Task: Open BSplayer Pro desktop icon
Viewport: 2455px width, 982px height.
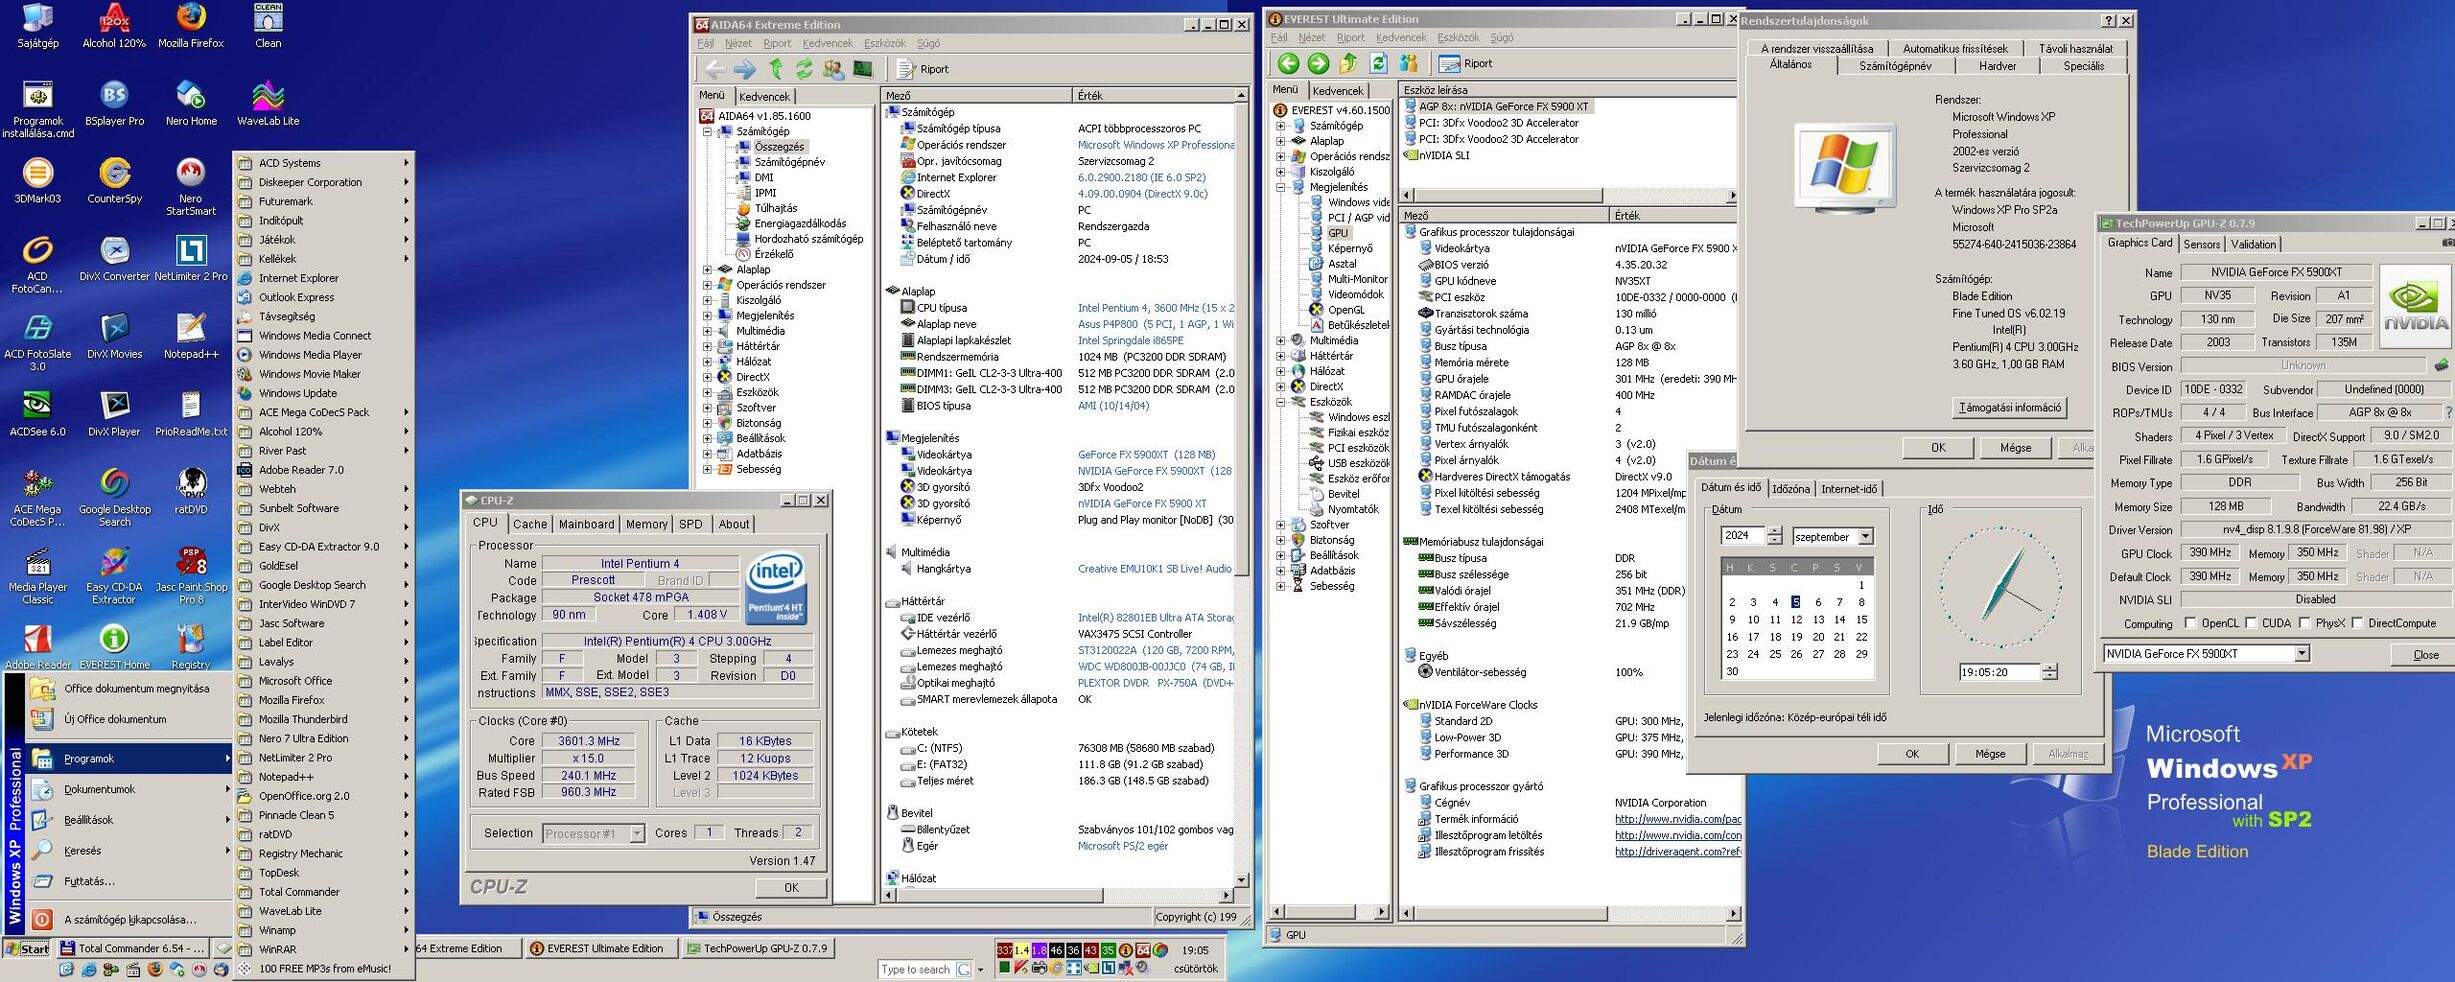Action: point(114,103)
